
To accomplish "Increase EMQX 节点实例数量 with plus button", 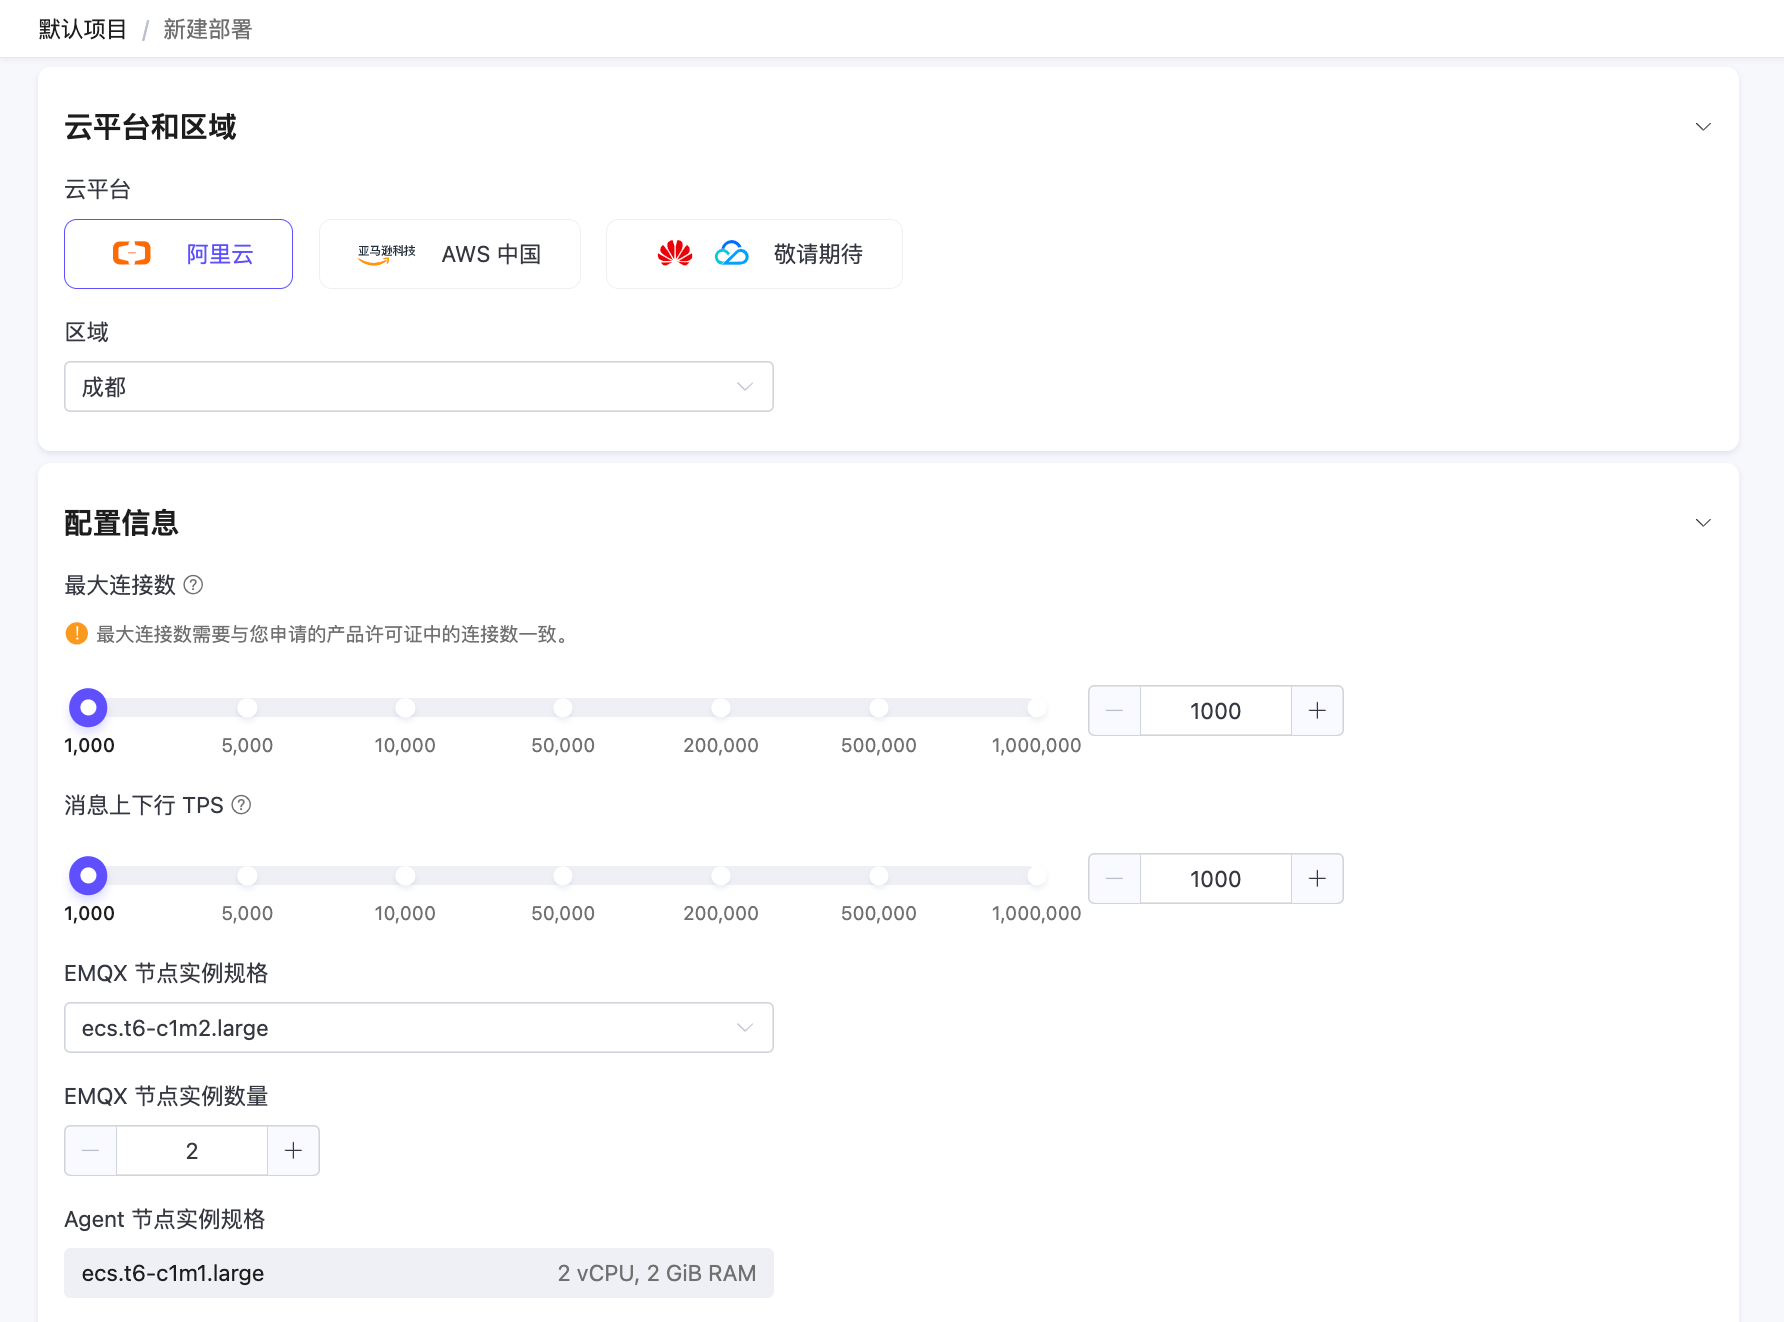I will coord(293,1150).
